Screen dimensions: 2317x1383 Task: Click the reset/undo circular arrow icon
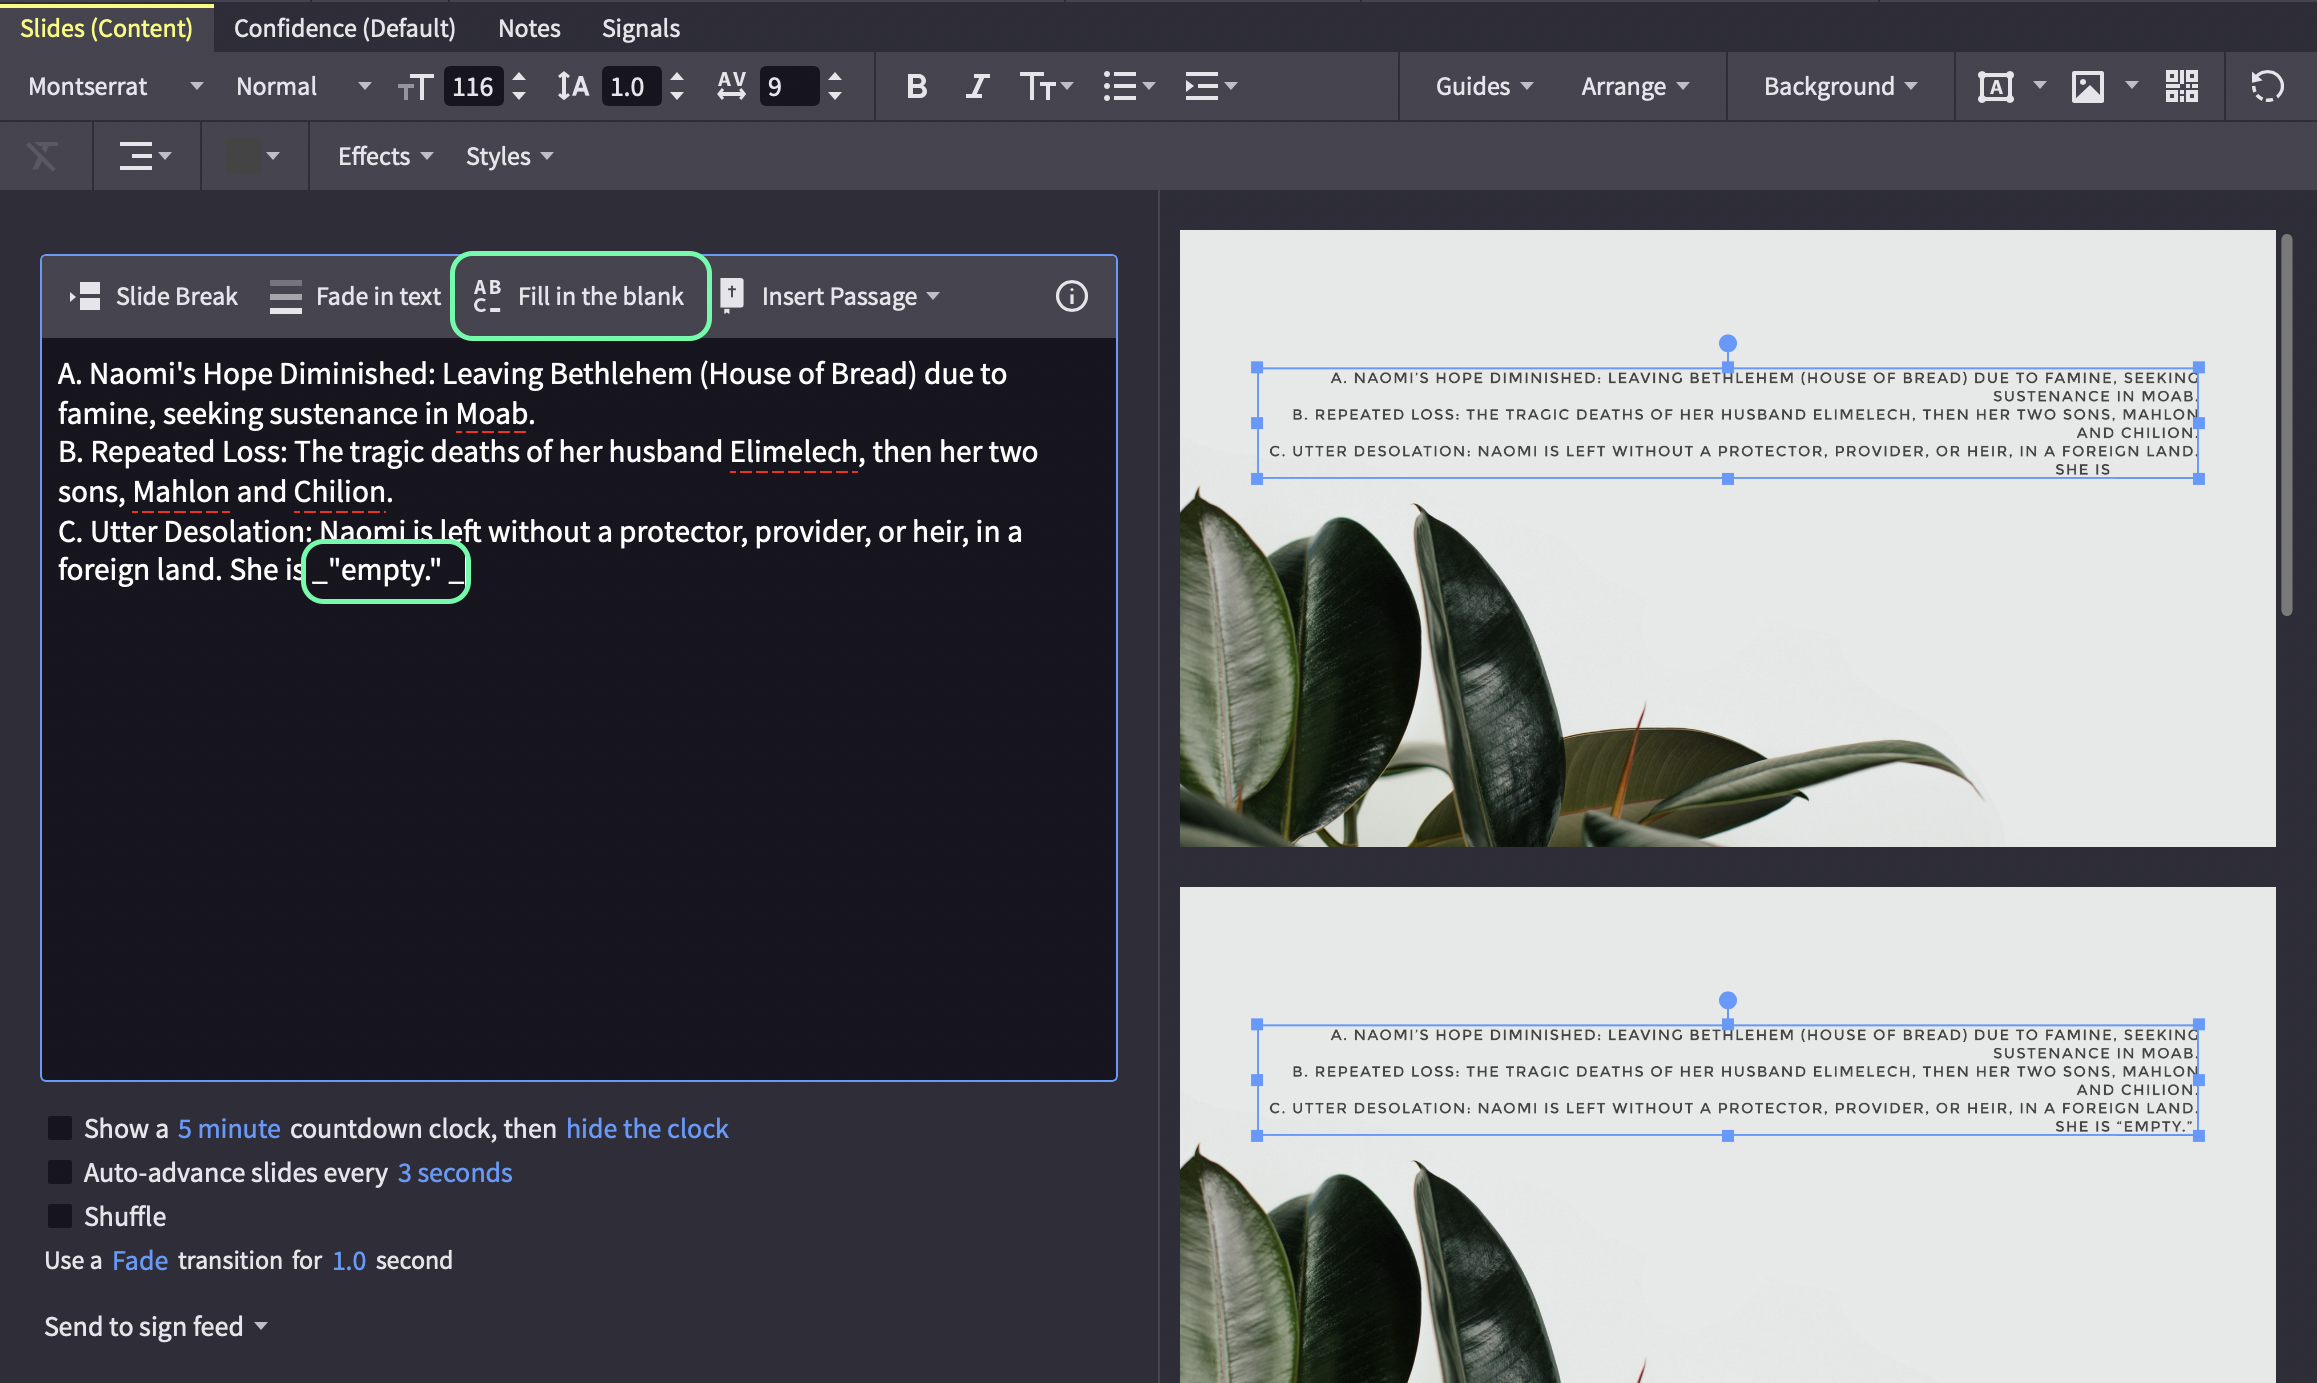[x=2267, y=87]
